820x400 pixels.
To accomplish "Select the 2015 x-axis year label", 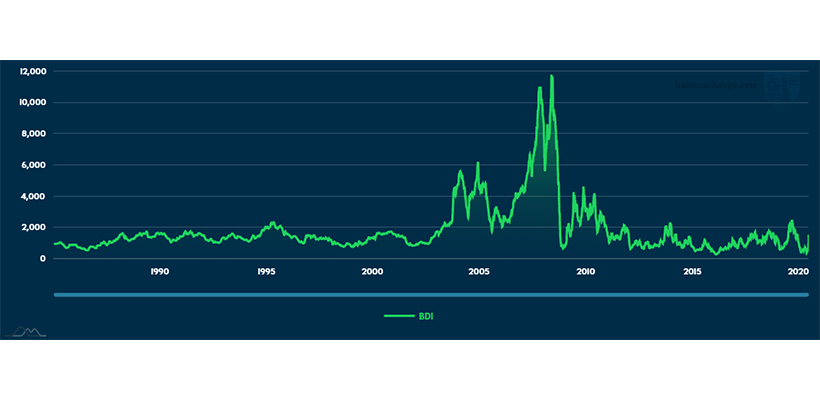I will (x=692, y=272).
